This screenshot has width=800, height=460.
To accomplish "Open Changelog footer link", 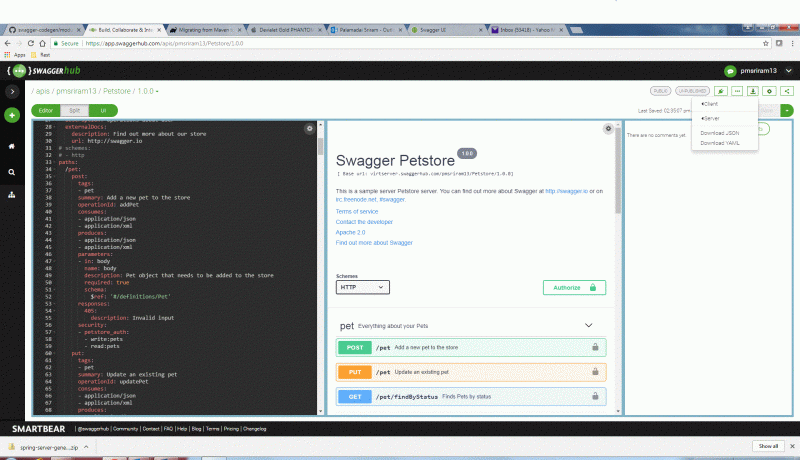I will coord(255,429).
